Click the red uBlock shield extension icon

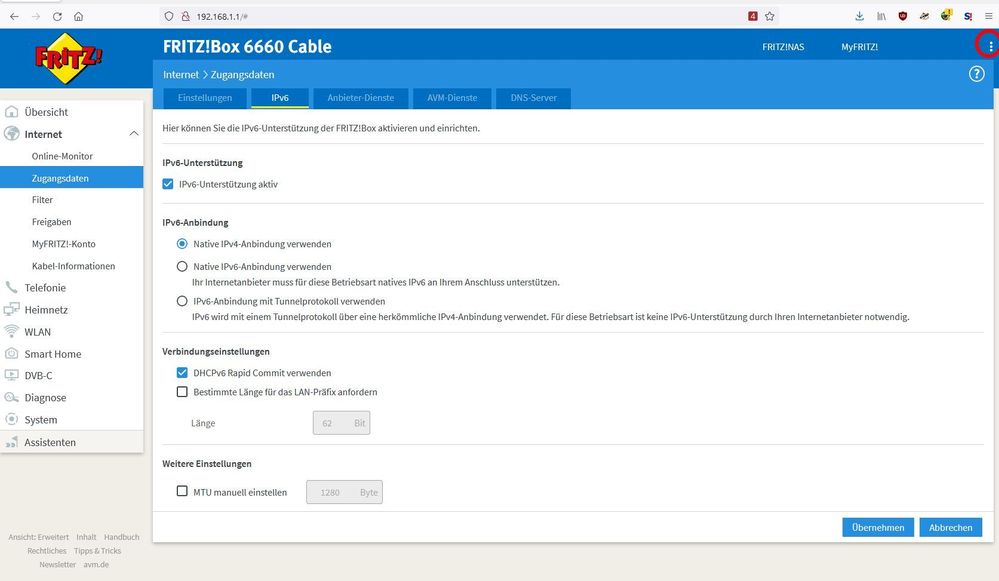coord(903,17)
